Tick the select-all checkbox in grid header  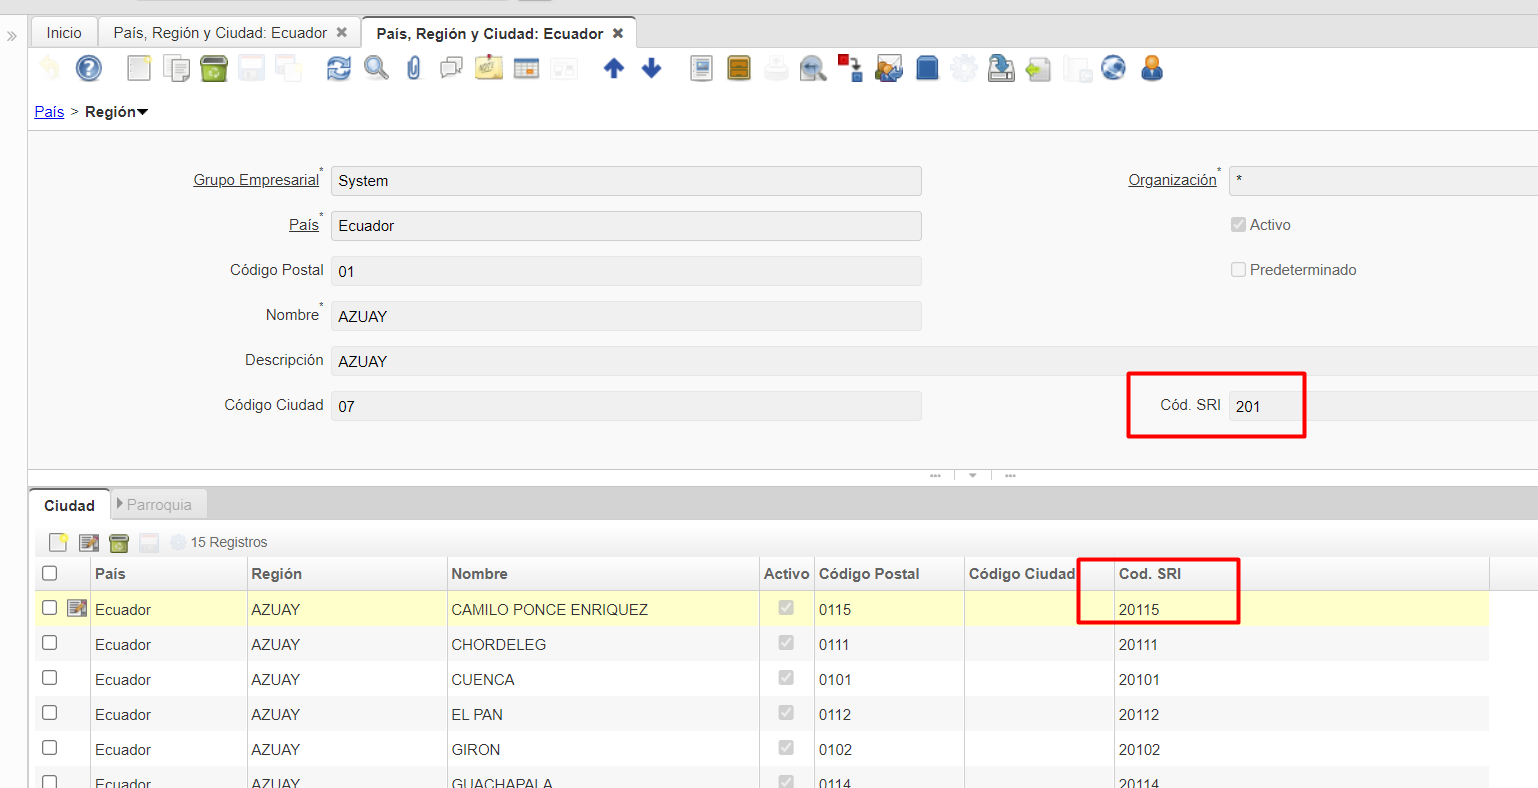coord(50,573)
